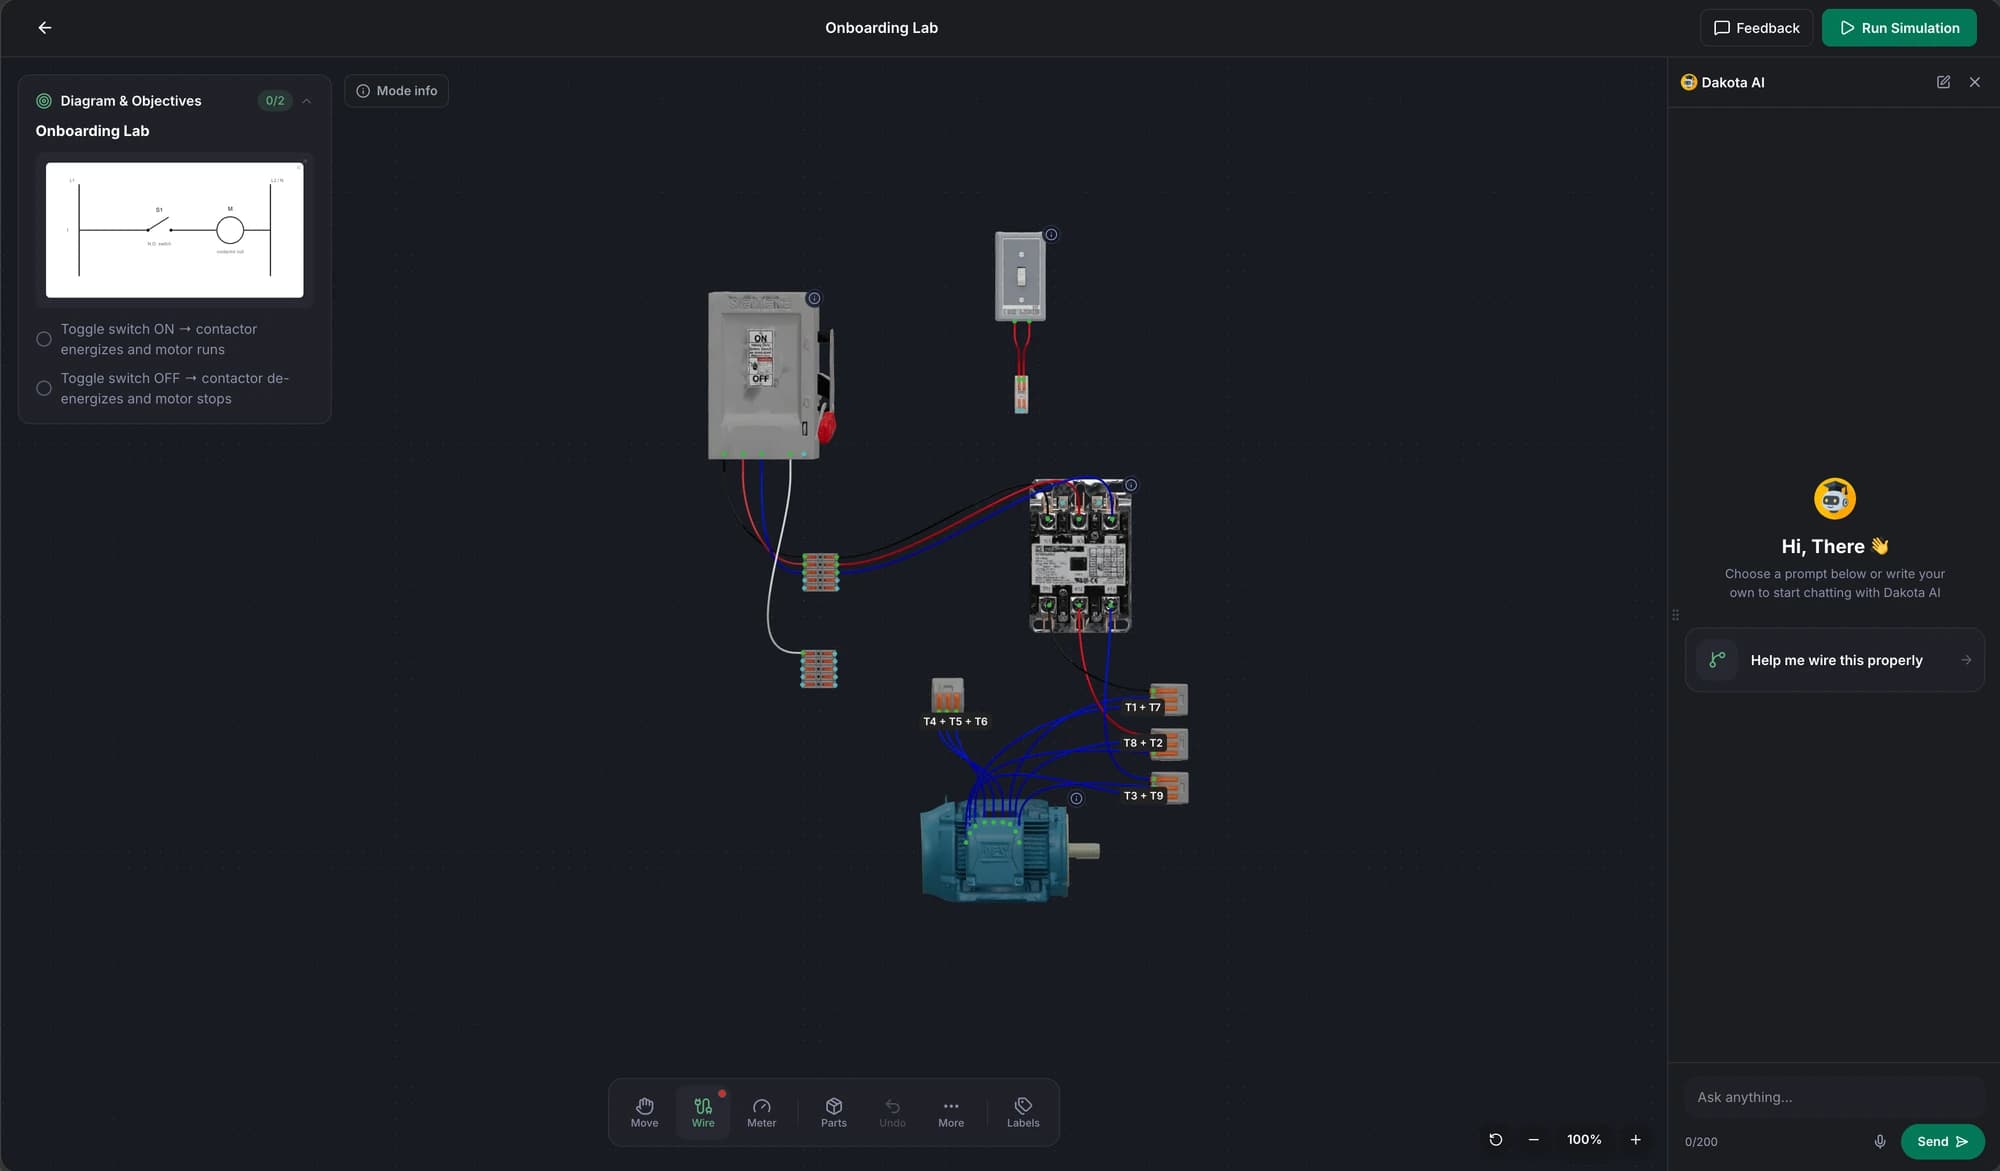Viewport: 2000px width, 1171px height.
Task: Open the toggle switch info icon
Action: point(1051,235)
